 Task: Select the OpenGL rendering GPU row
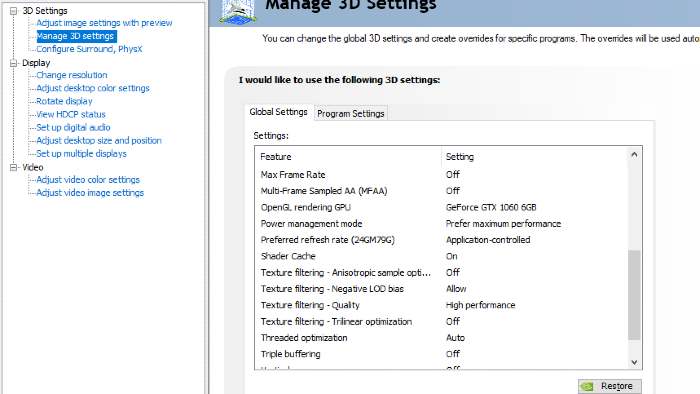pos(441,207)
